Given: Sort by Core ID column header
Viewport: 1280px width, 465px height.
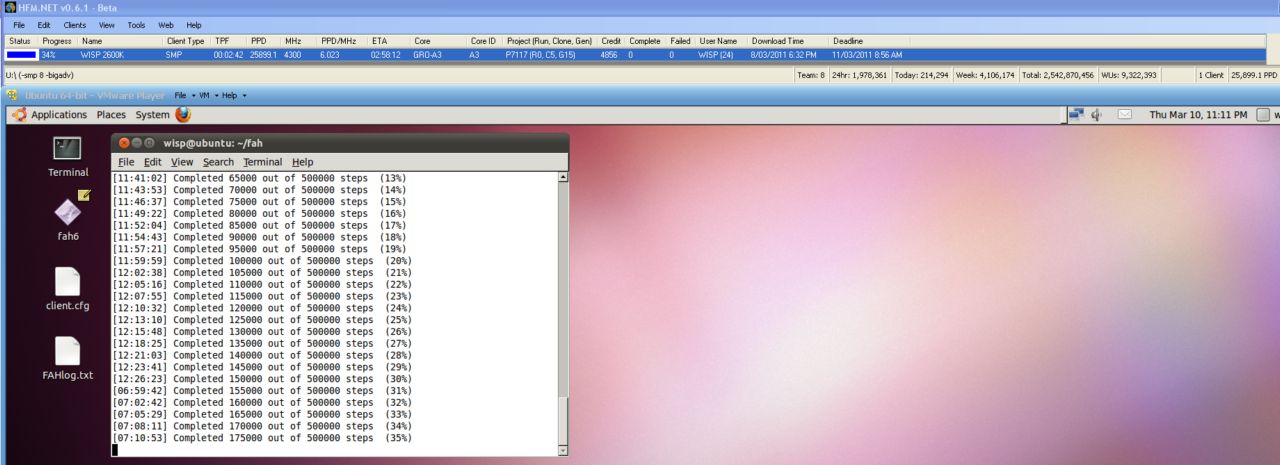Looking at the screenshot, I should (483, 41).
